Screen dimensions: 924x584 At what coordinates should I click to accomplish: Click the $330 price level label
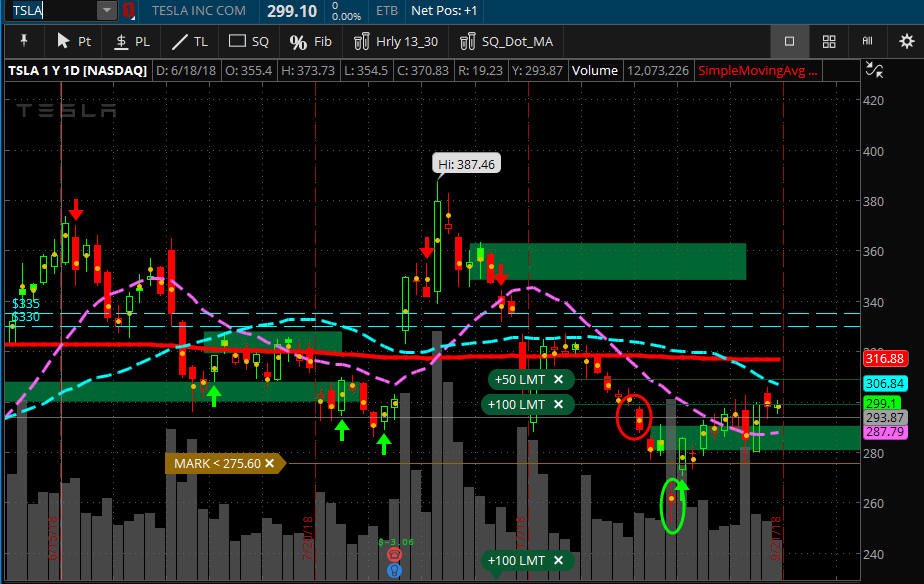26,317
